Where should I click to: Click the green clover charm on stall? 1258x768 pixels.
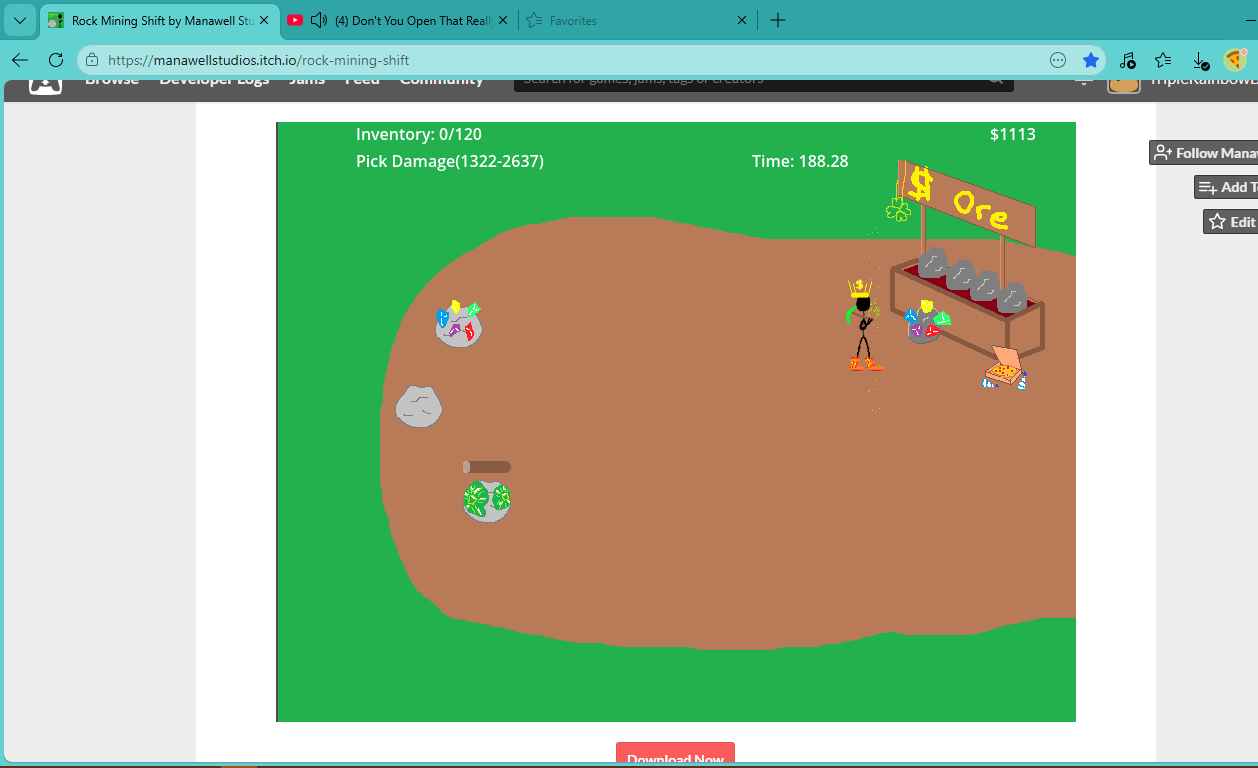click(898, 209)
